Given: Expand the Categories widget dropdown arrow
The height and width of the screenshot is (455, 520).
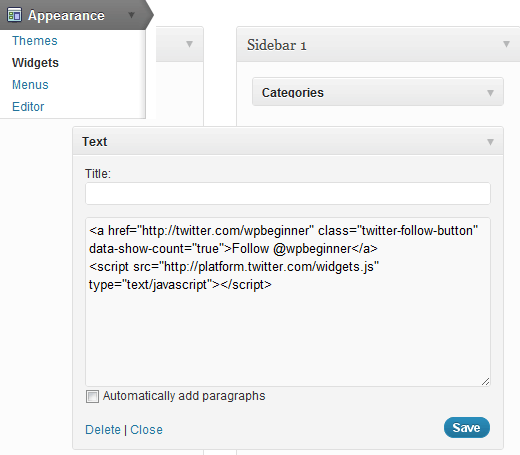Looking at the screenshot, I should [x=490, y=93].
